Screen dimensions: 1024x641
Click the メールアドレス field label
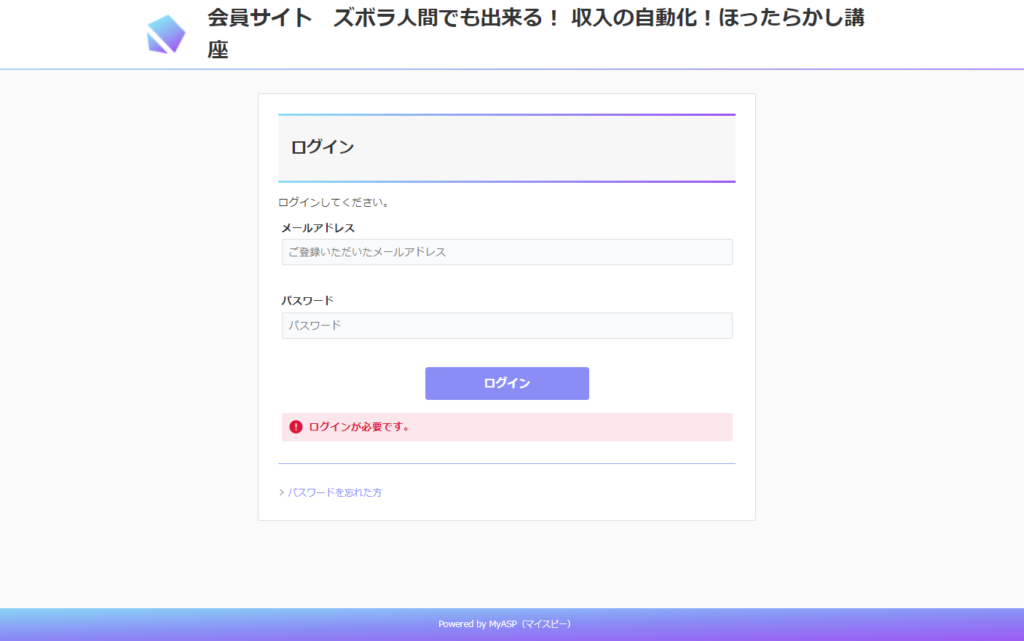click(x=318, y=228)
